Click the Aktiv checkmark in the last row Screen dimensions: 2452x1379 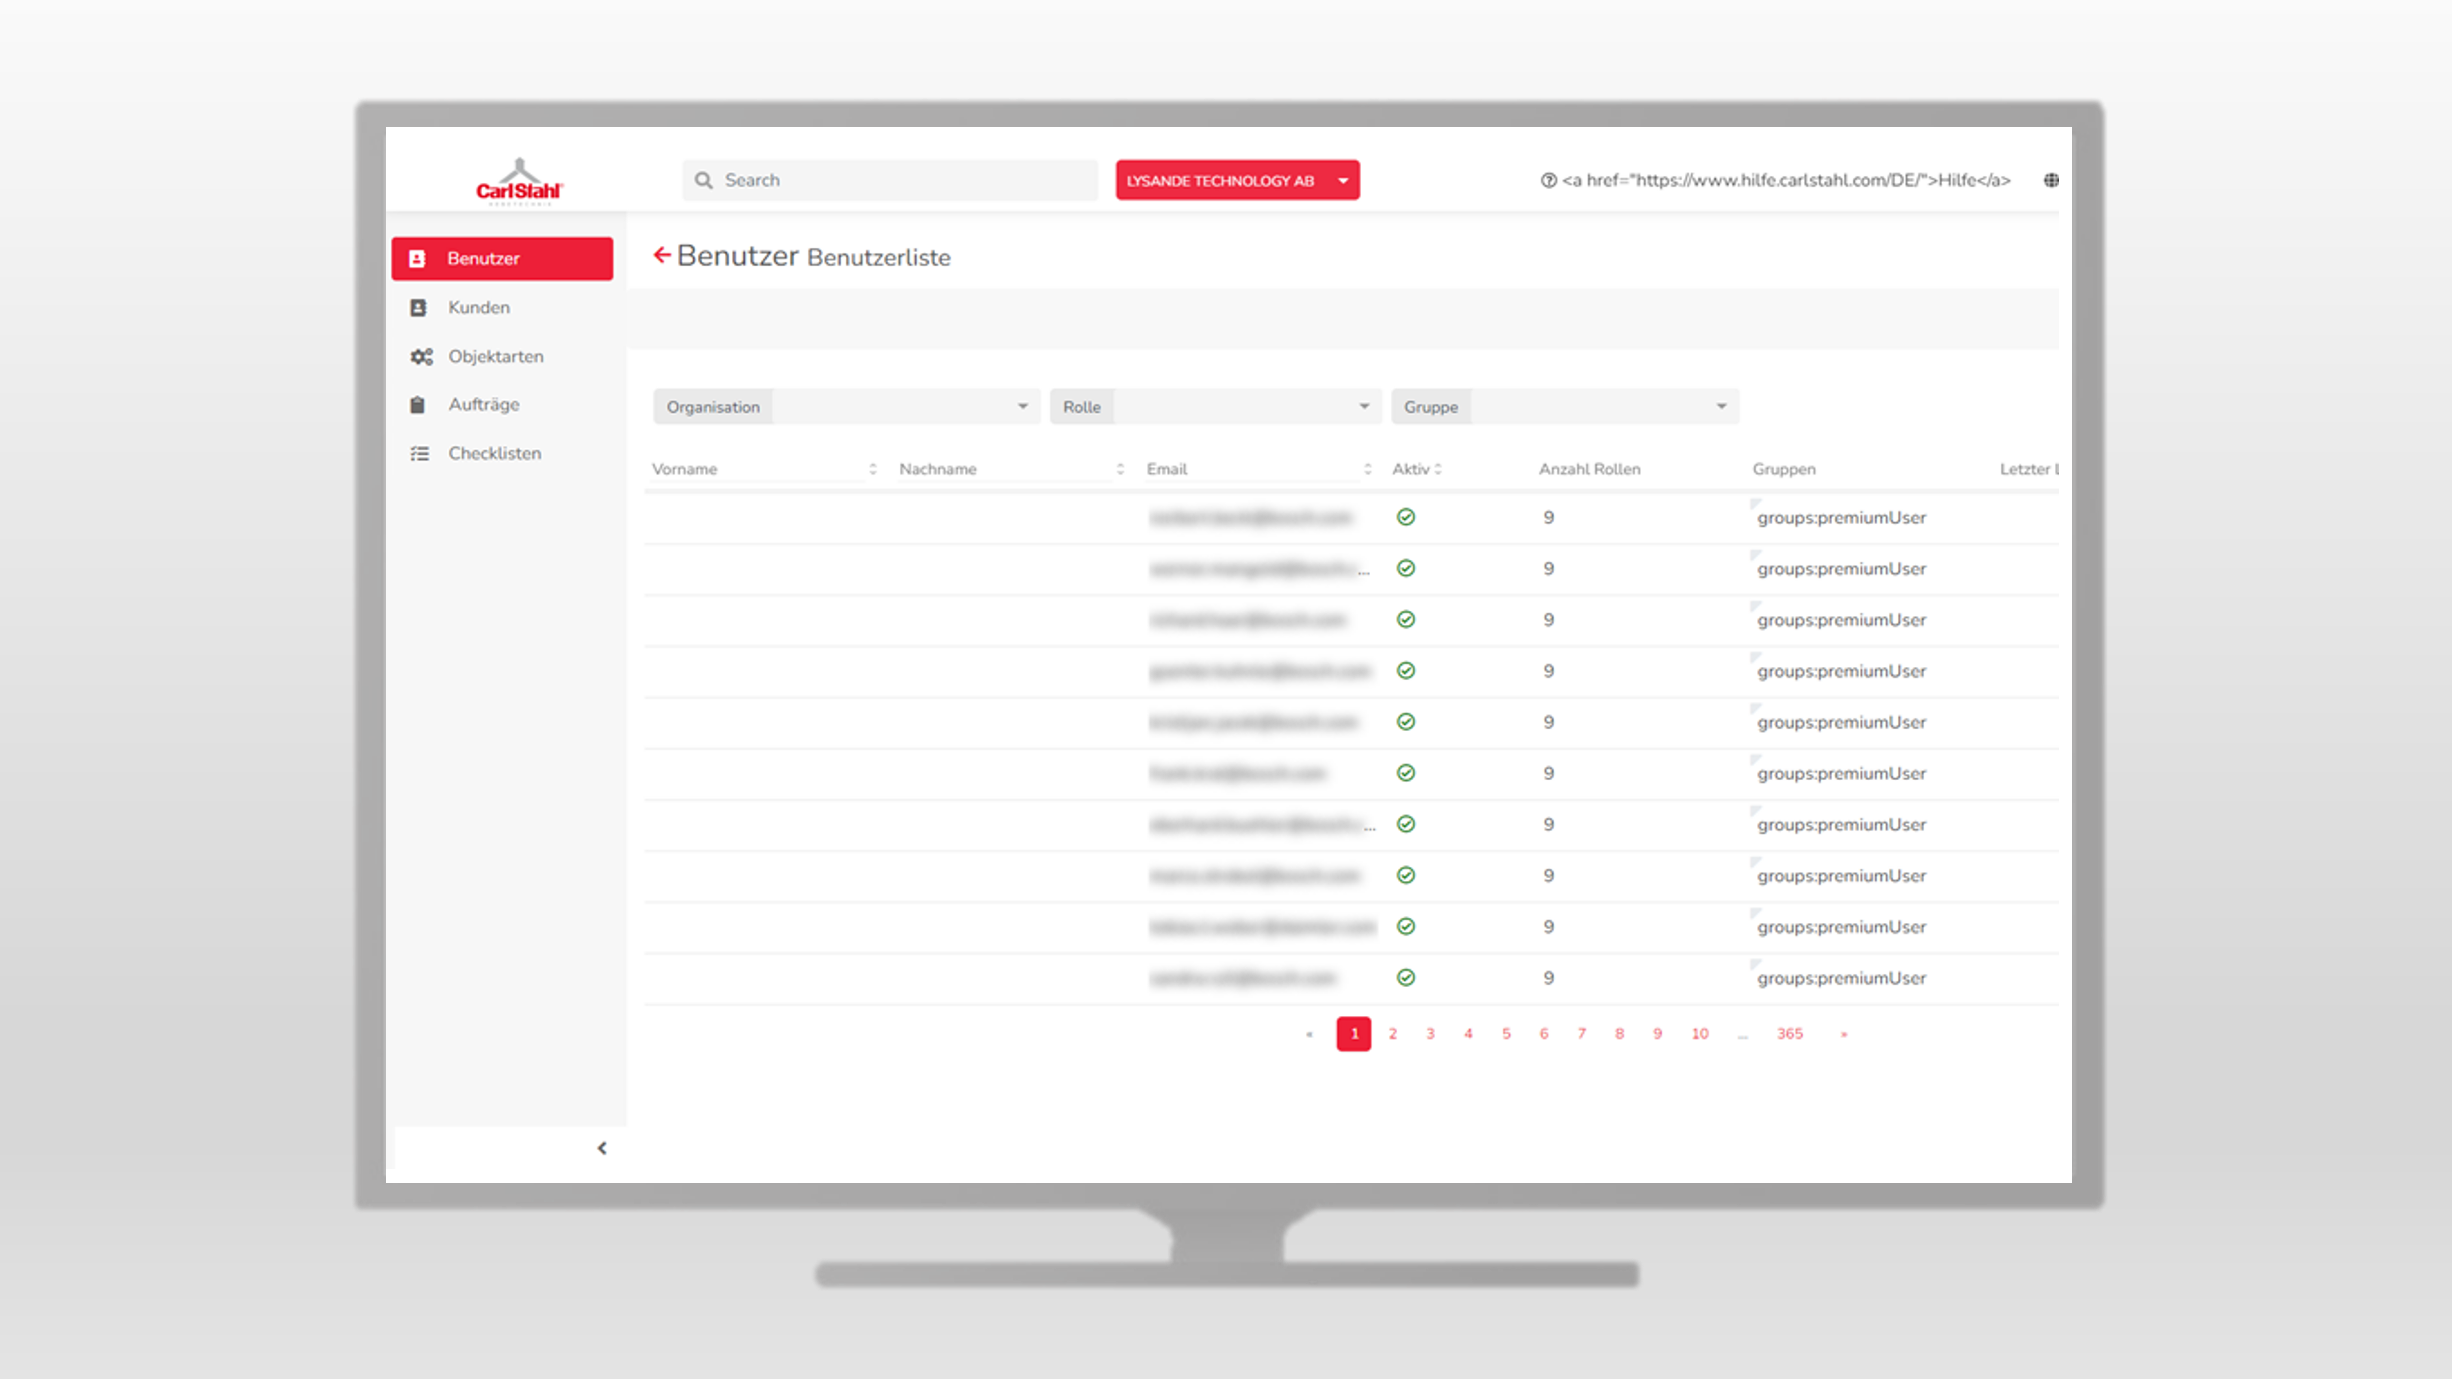pos(1406,978)
